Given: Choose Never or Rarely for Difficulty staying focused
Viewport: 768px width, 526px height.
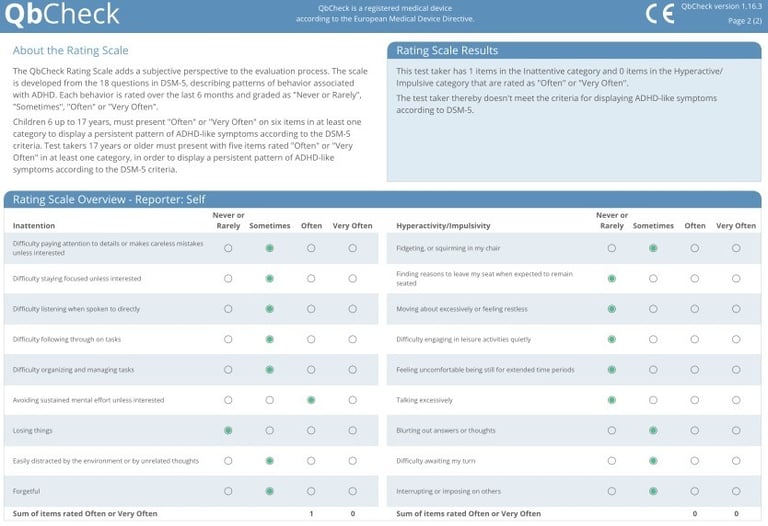Looking at the screenshot, I should pyautogui.click(x=228, y=278).
